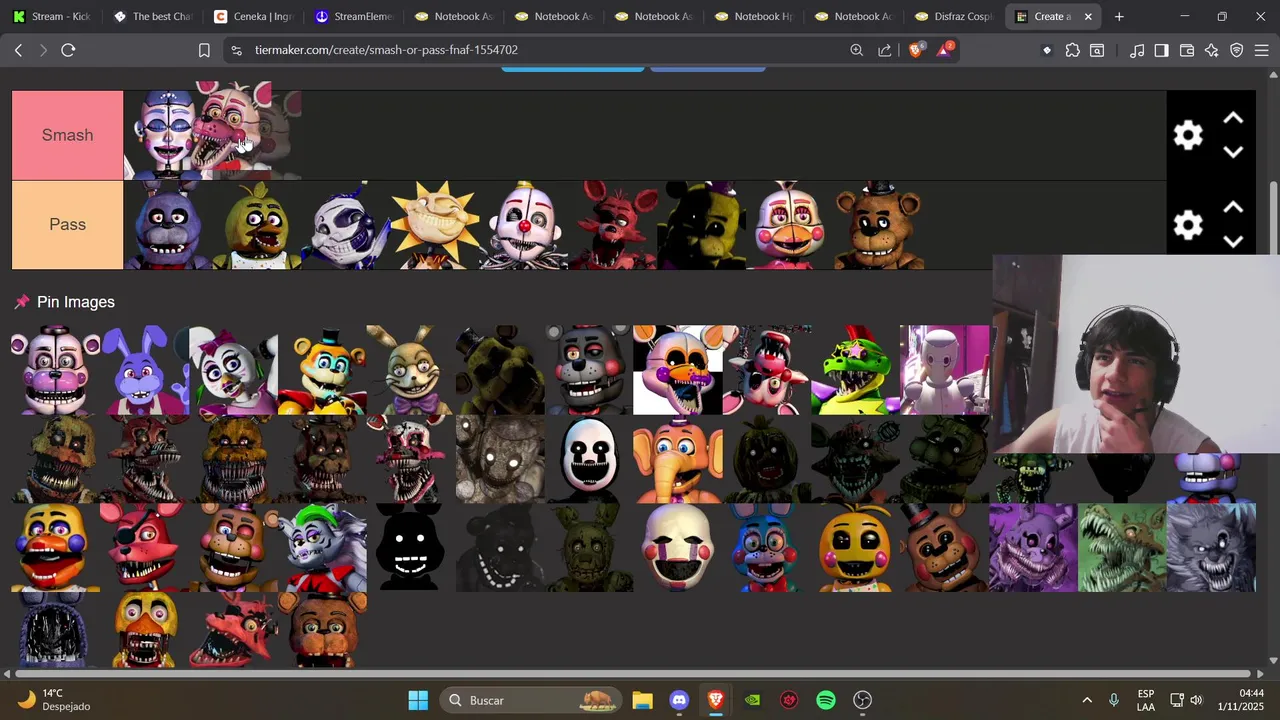Pick orange Glamrock Freddy image

point(322,370)
